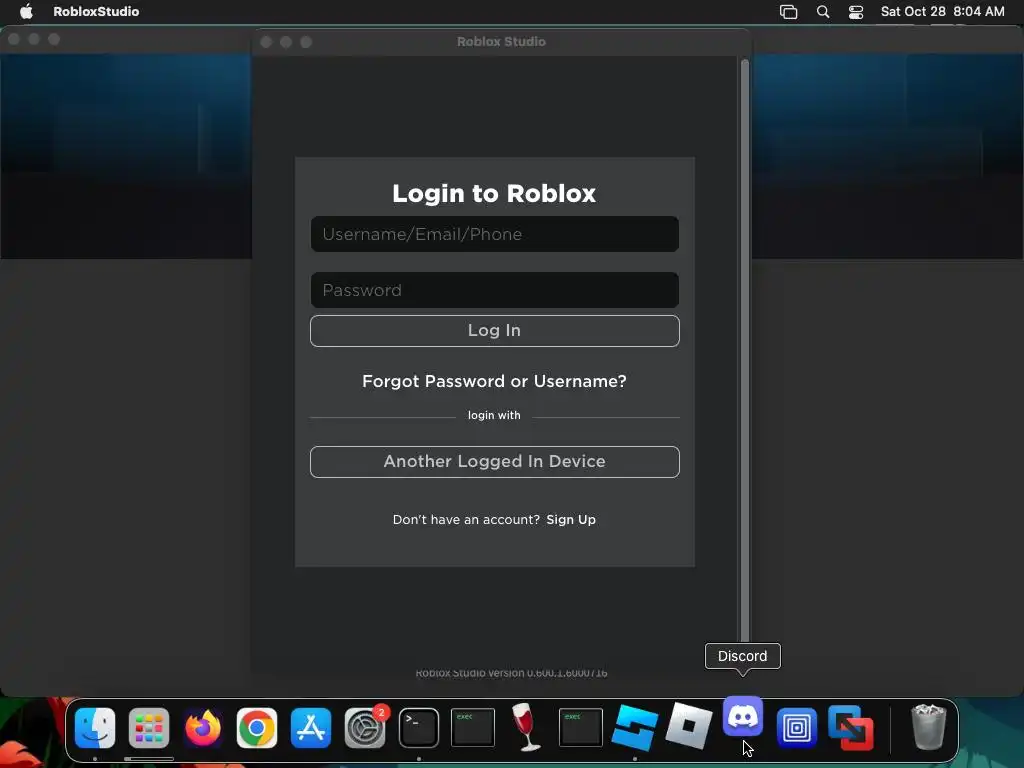Click the Log In button
This screenshot has height=768, width=1024.
click(x=494, y=331)
